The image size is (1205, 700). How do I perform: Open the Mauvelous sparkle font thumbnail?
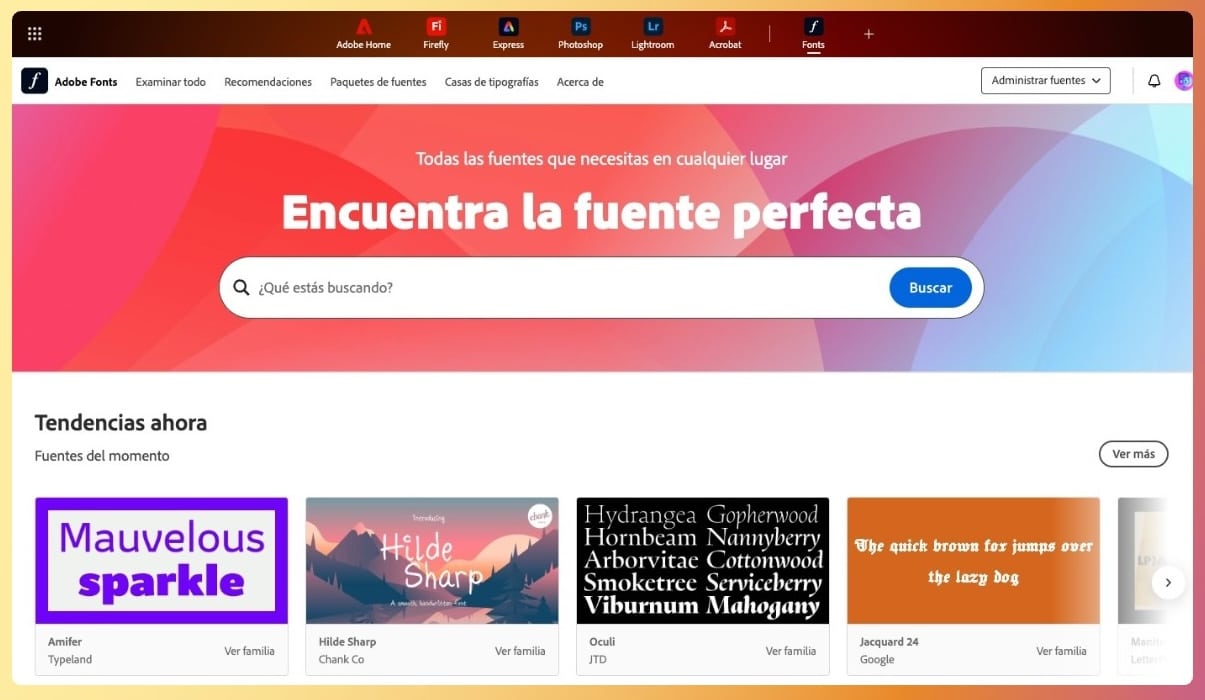(161, 561)
